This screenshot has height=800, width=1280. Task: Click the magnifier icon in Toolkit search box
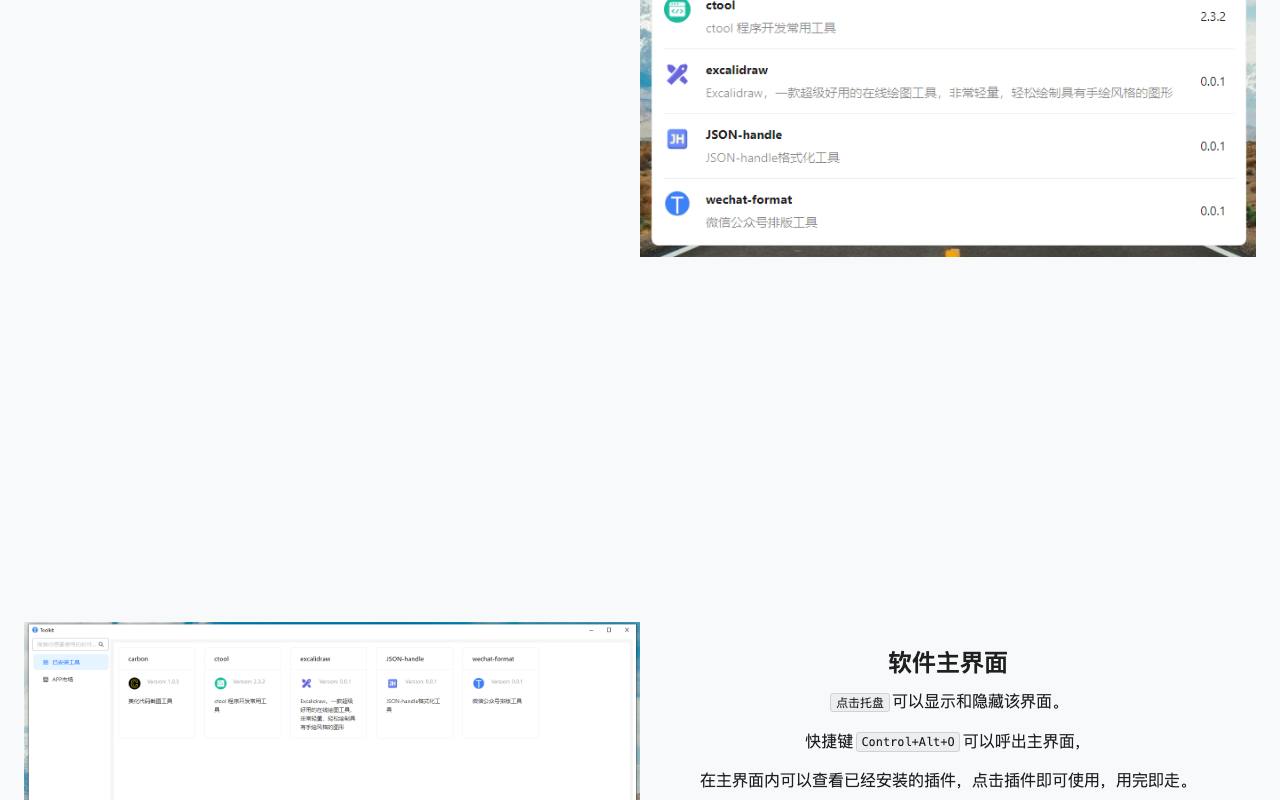click(101, 645)
